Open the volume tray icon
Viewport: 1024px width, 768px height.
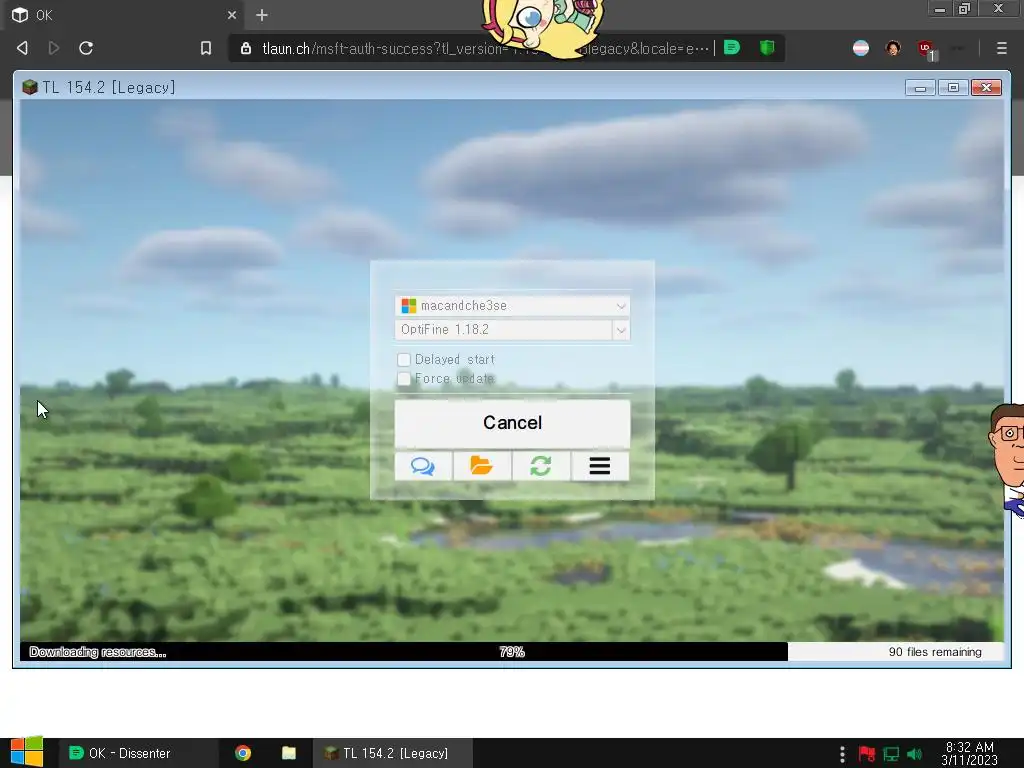(x=915, y=754)
